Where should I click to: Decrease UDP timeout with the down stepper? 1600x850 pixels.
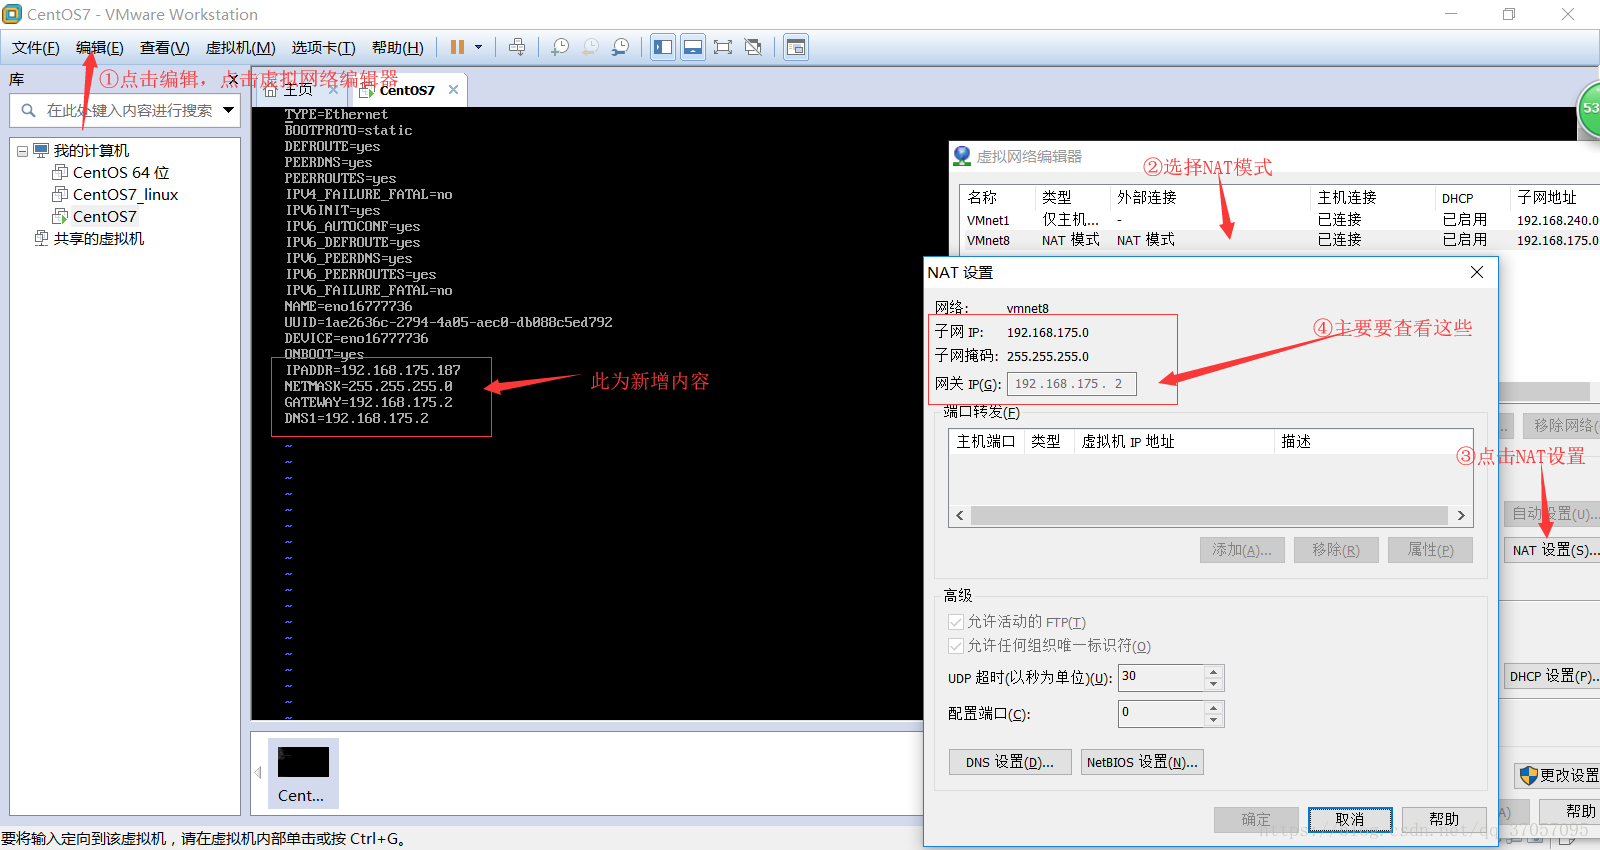click(x=1214, y=684)
